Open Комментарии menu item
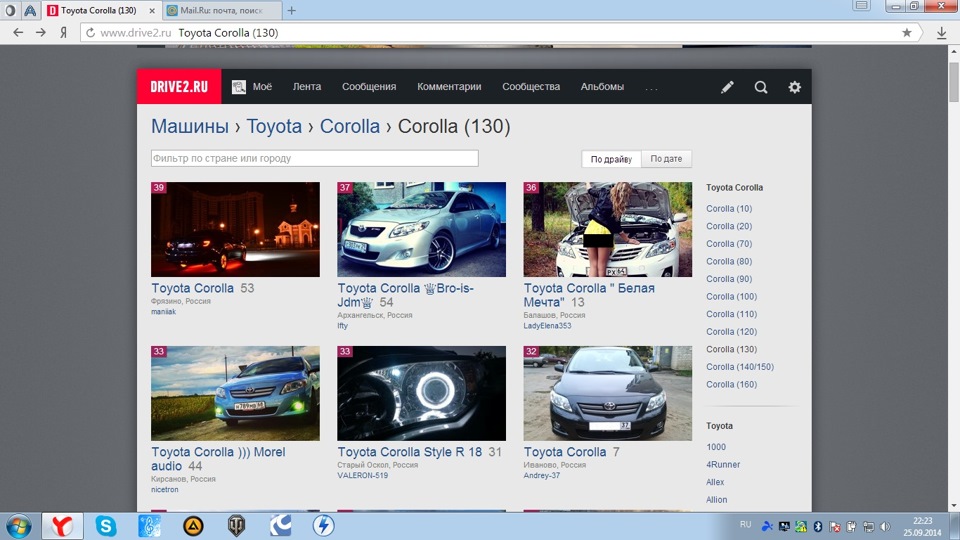This screenshot has height=540, width=960. pyautogui.click(x=449, y=87)
